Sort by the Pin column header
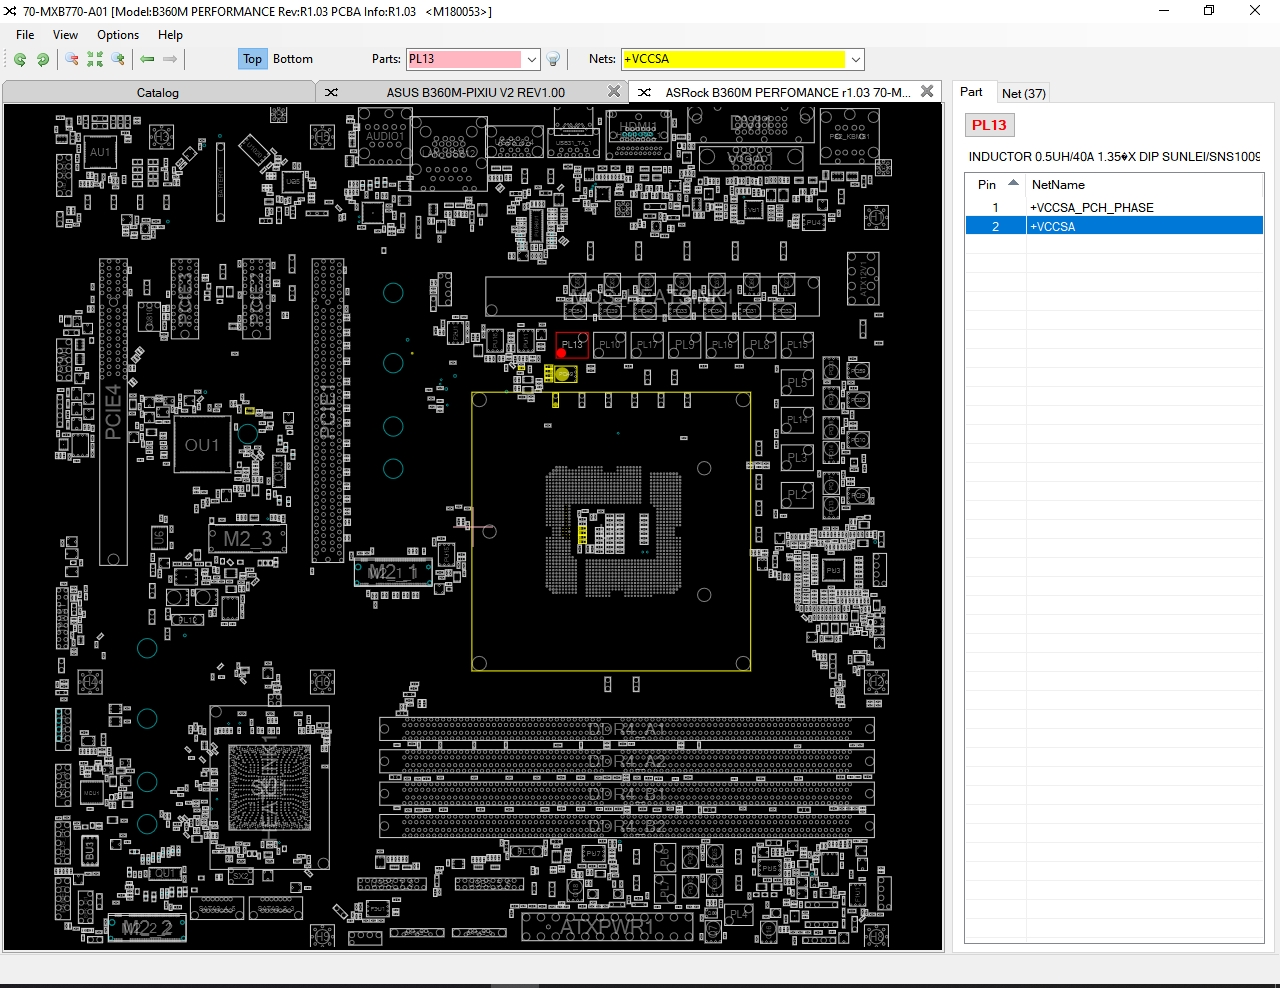Viewport: 1280px width, 988px height. tap(996, 184)
